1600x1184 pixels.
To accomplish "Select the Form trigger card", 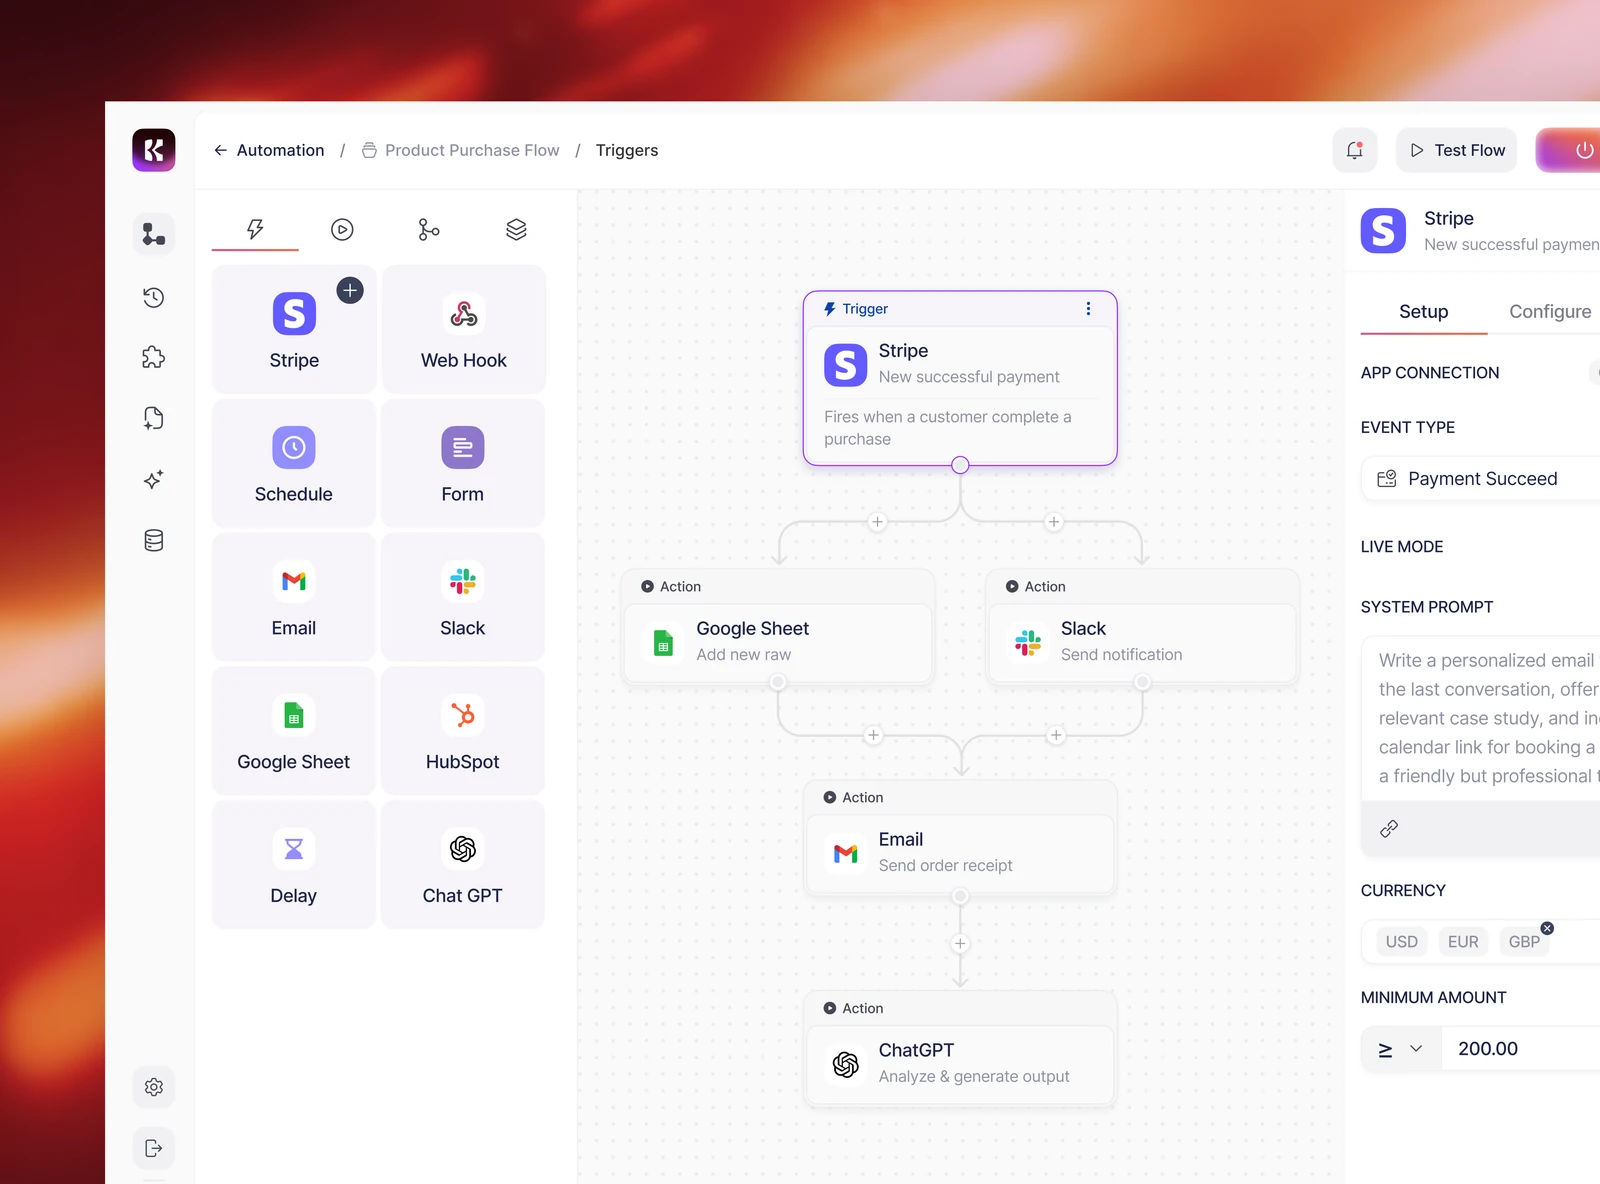I will [x=463, y=463].
